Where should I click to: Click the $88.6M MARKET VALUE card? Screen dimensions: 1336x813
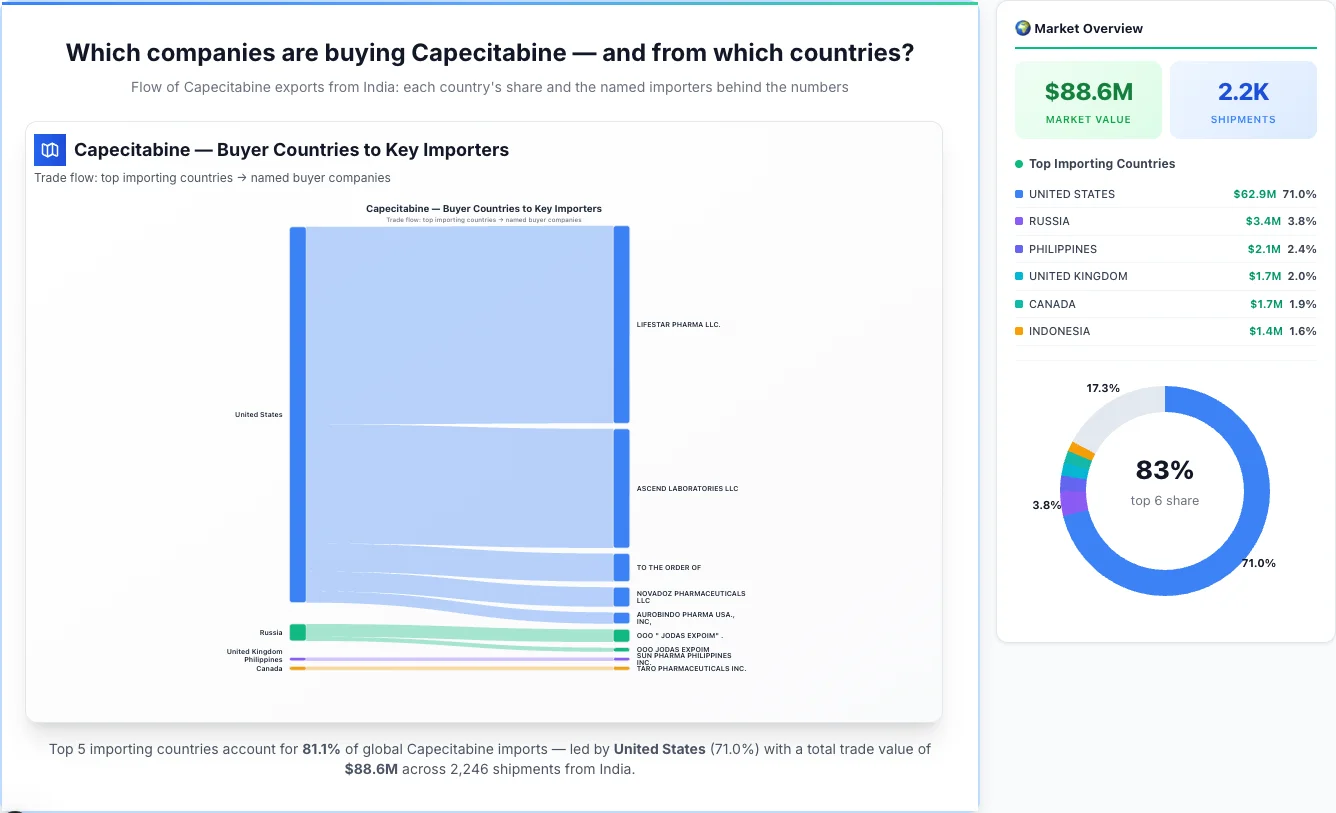1088,99
